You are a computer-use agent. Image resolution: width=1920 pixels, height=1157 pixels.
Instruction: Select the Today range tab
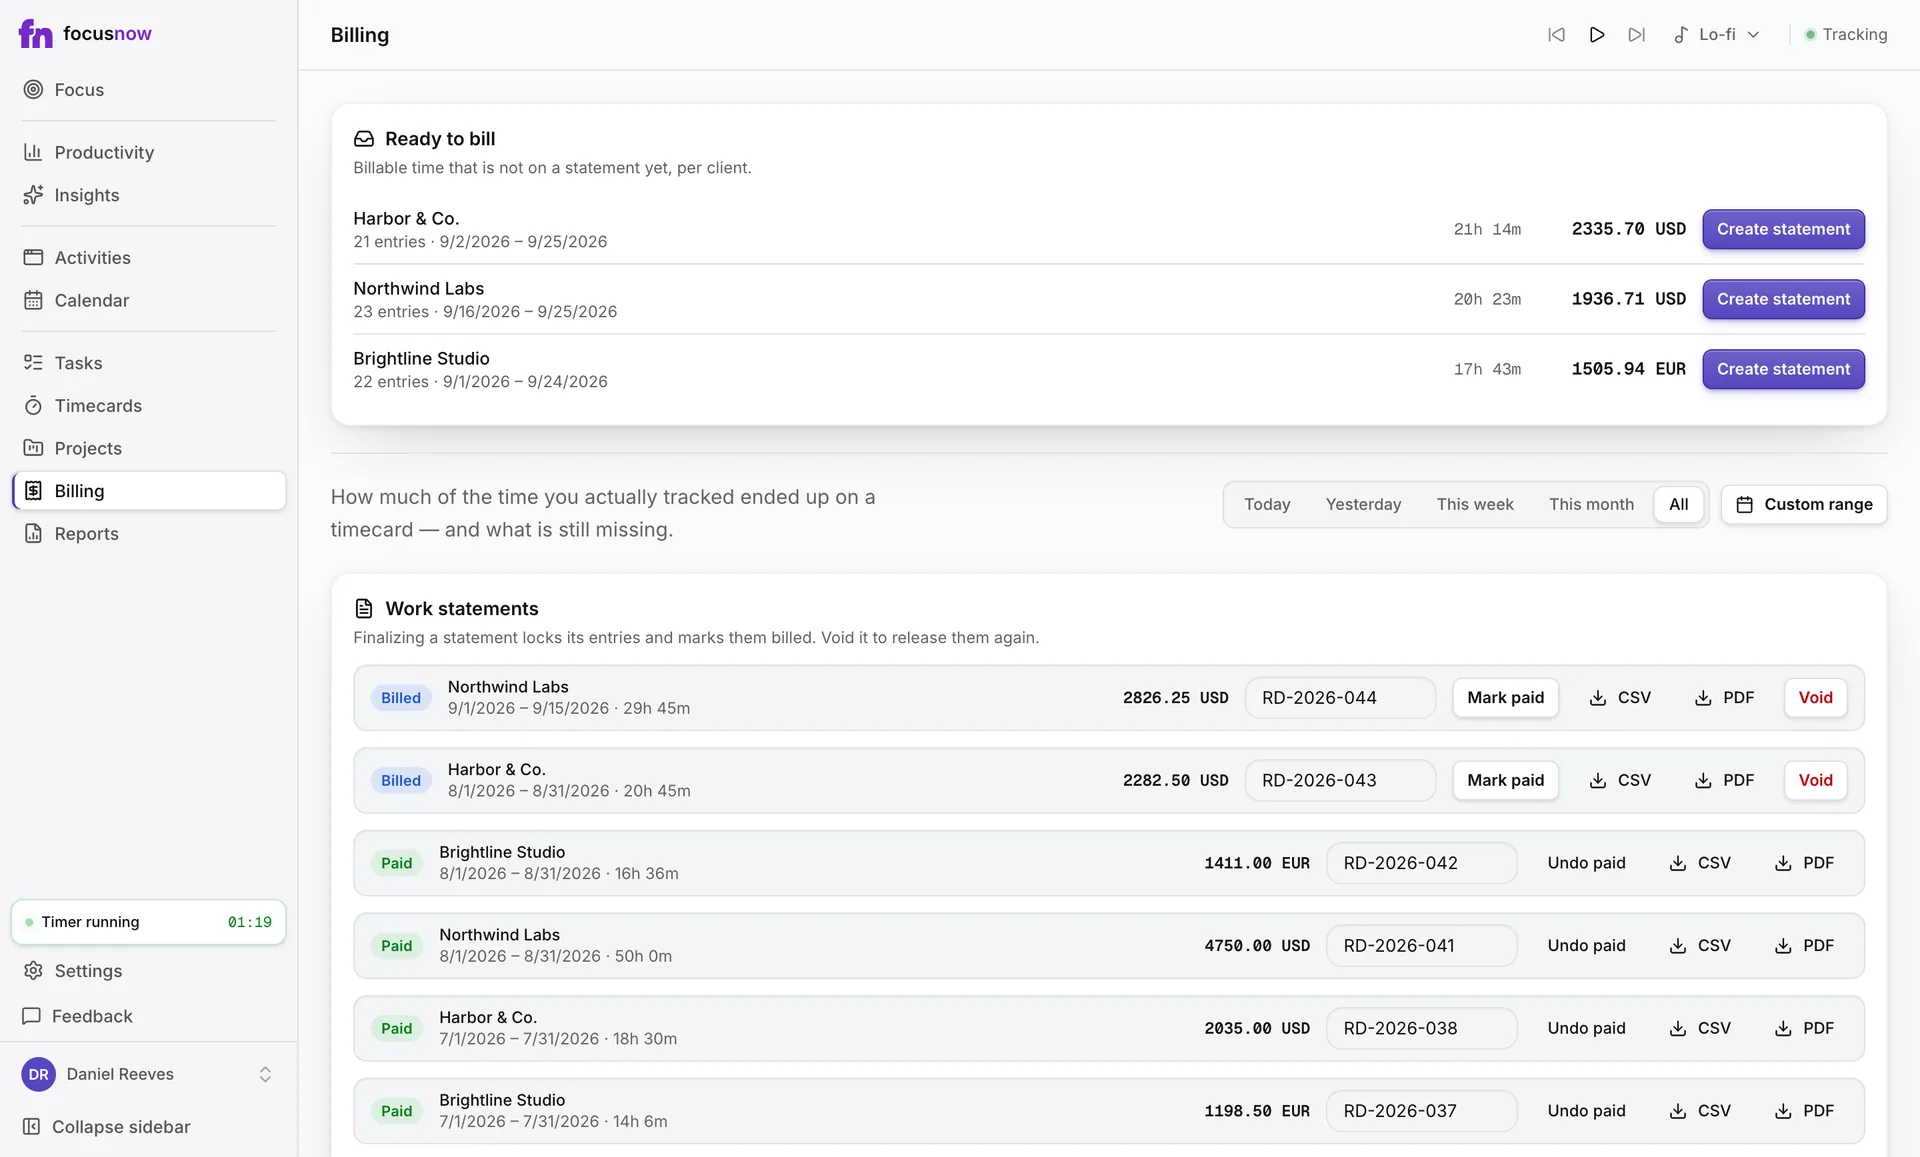click(x=1267, y=504)
